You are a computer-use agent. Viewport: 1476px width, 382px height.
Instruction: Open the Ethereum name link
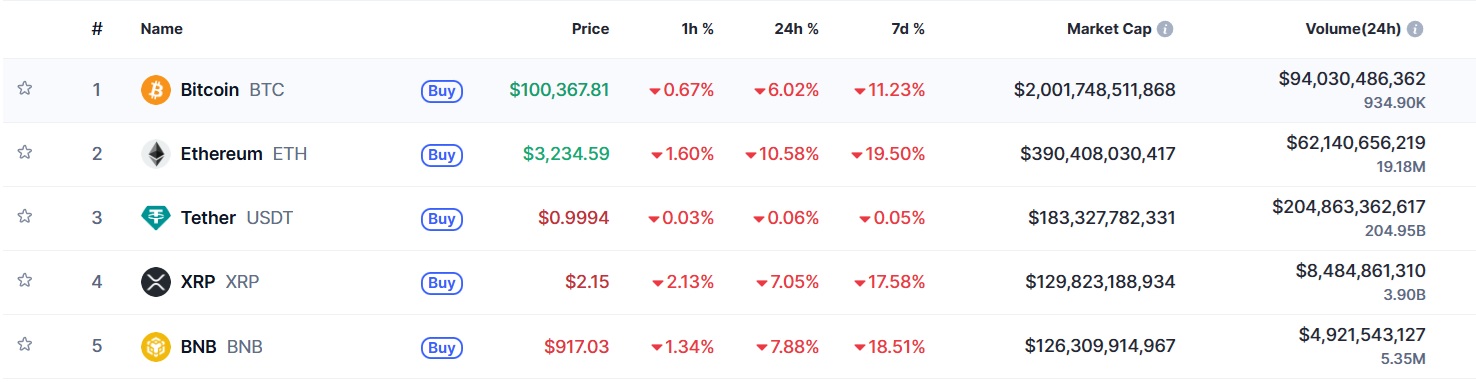(x=221, y=154)
